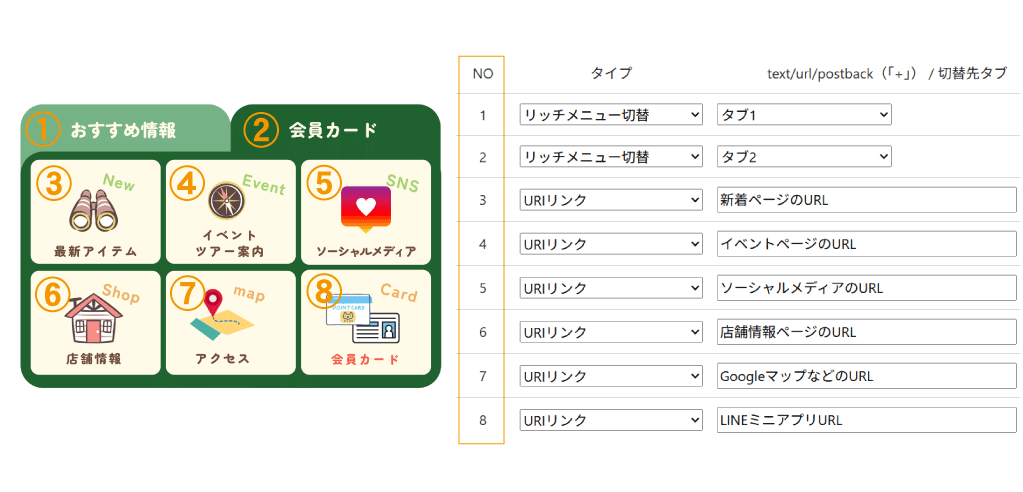The image size is (1023, 492).
Task: Expand the タブ2 destination dropdown
Action: pos(803,157)
